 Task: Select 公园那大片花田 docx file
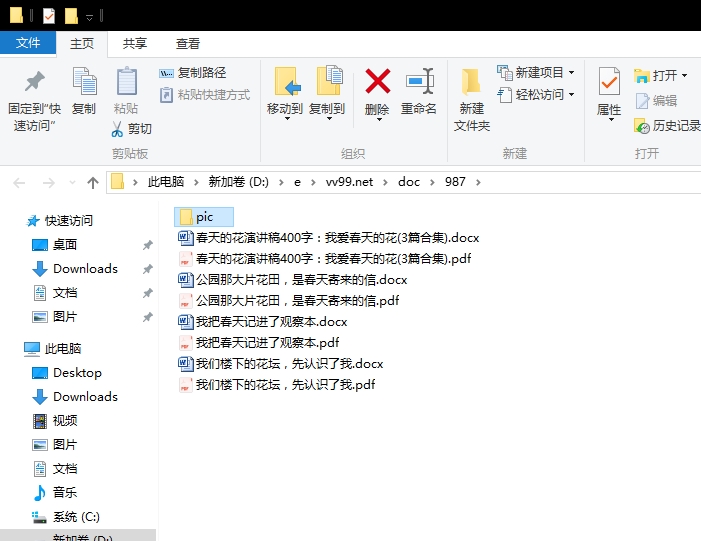[x=293, y=279]
